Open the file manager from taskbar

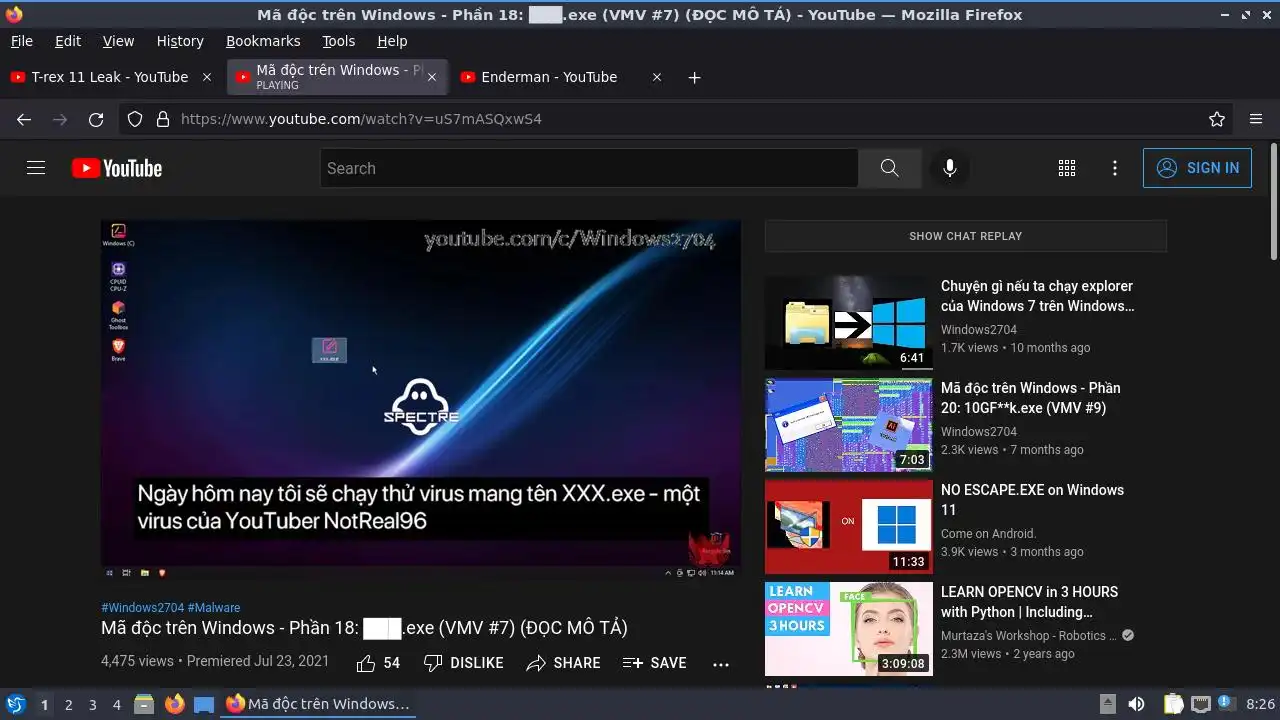144,704
